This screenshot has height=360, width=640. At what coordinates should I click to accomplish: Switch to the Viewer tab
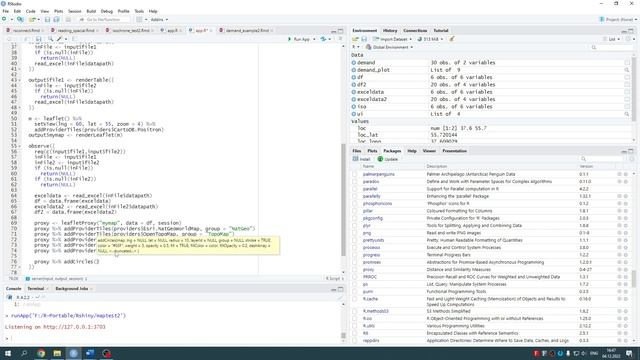click(x=429, y=151)
